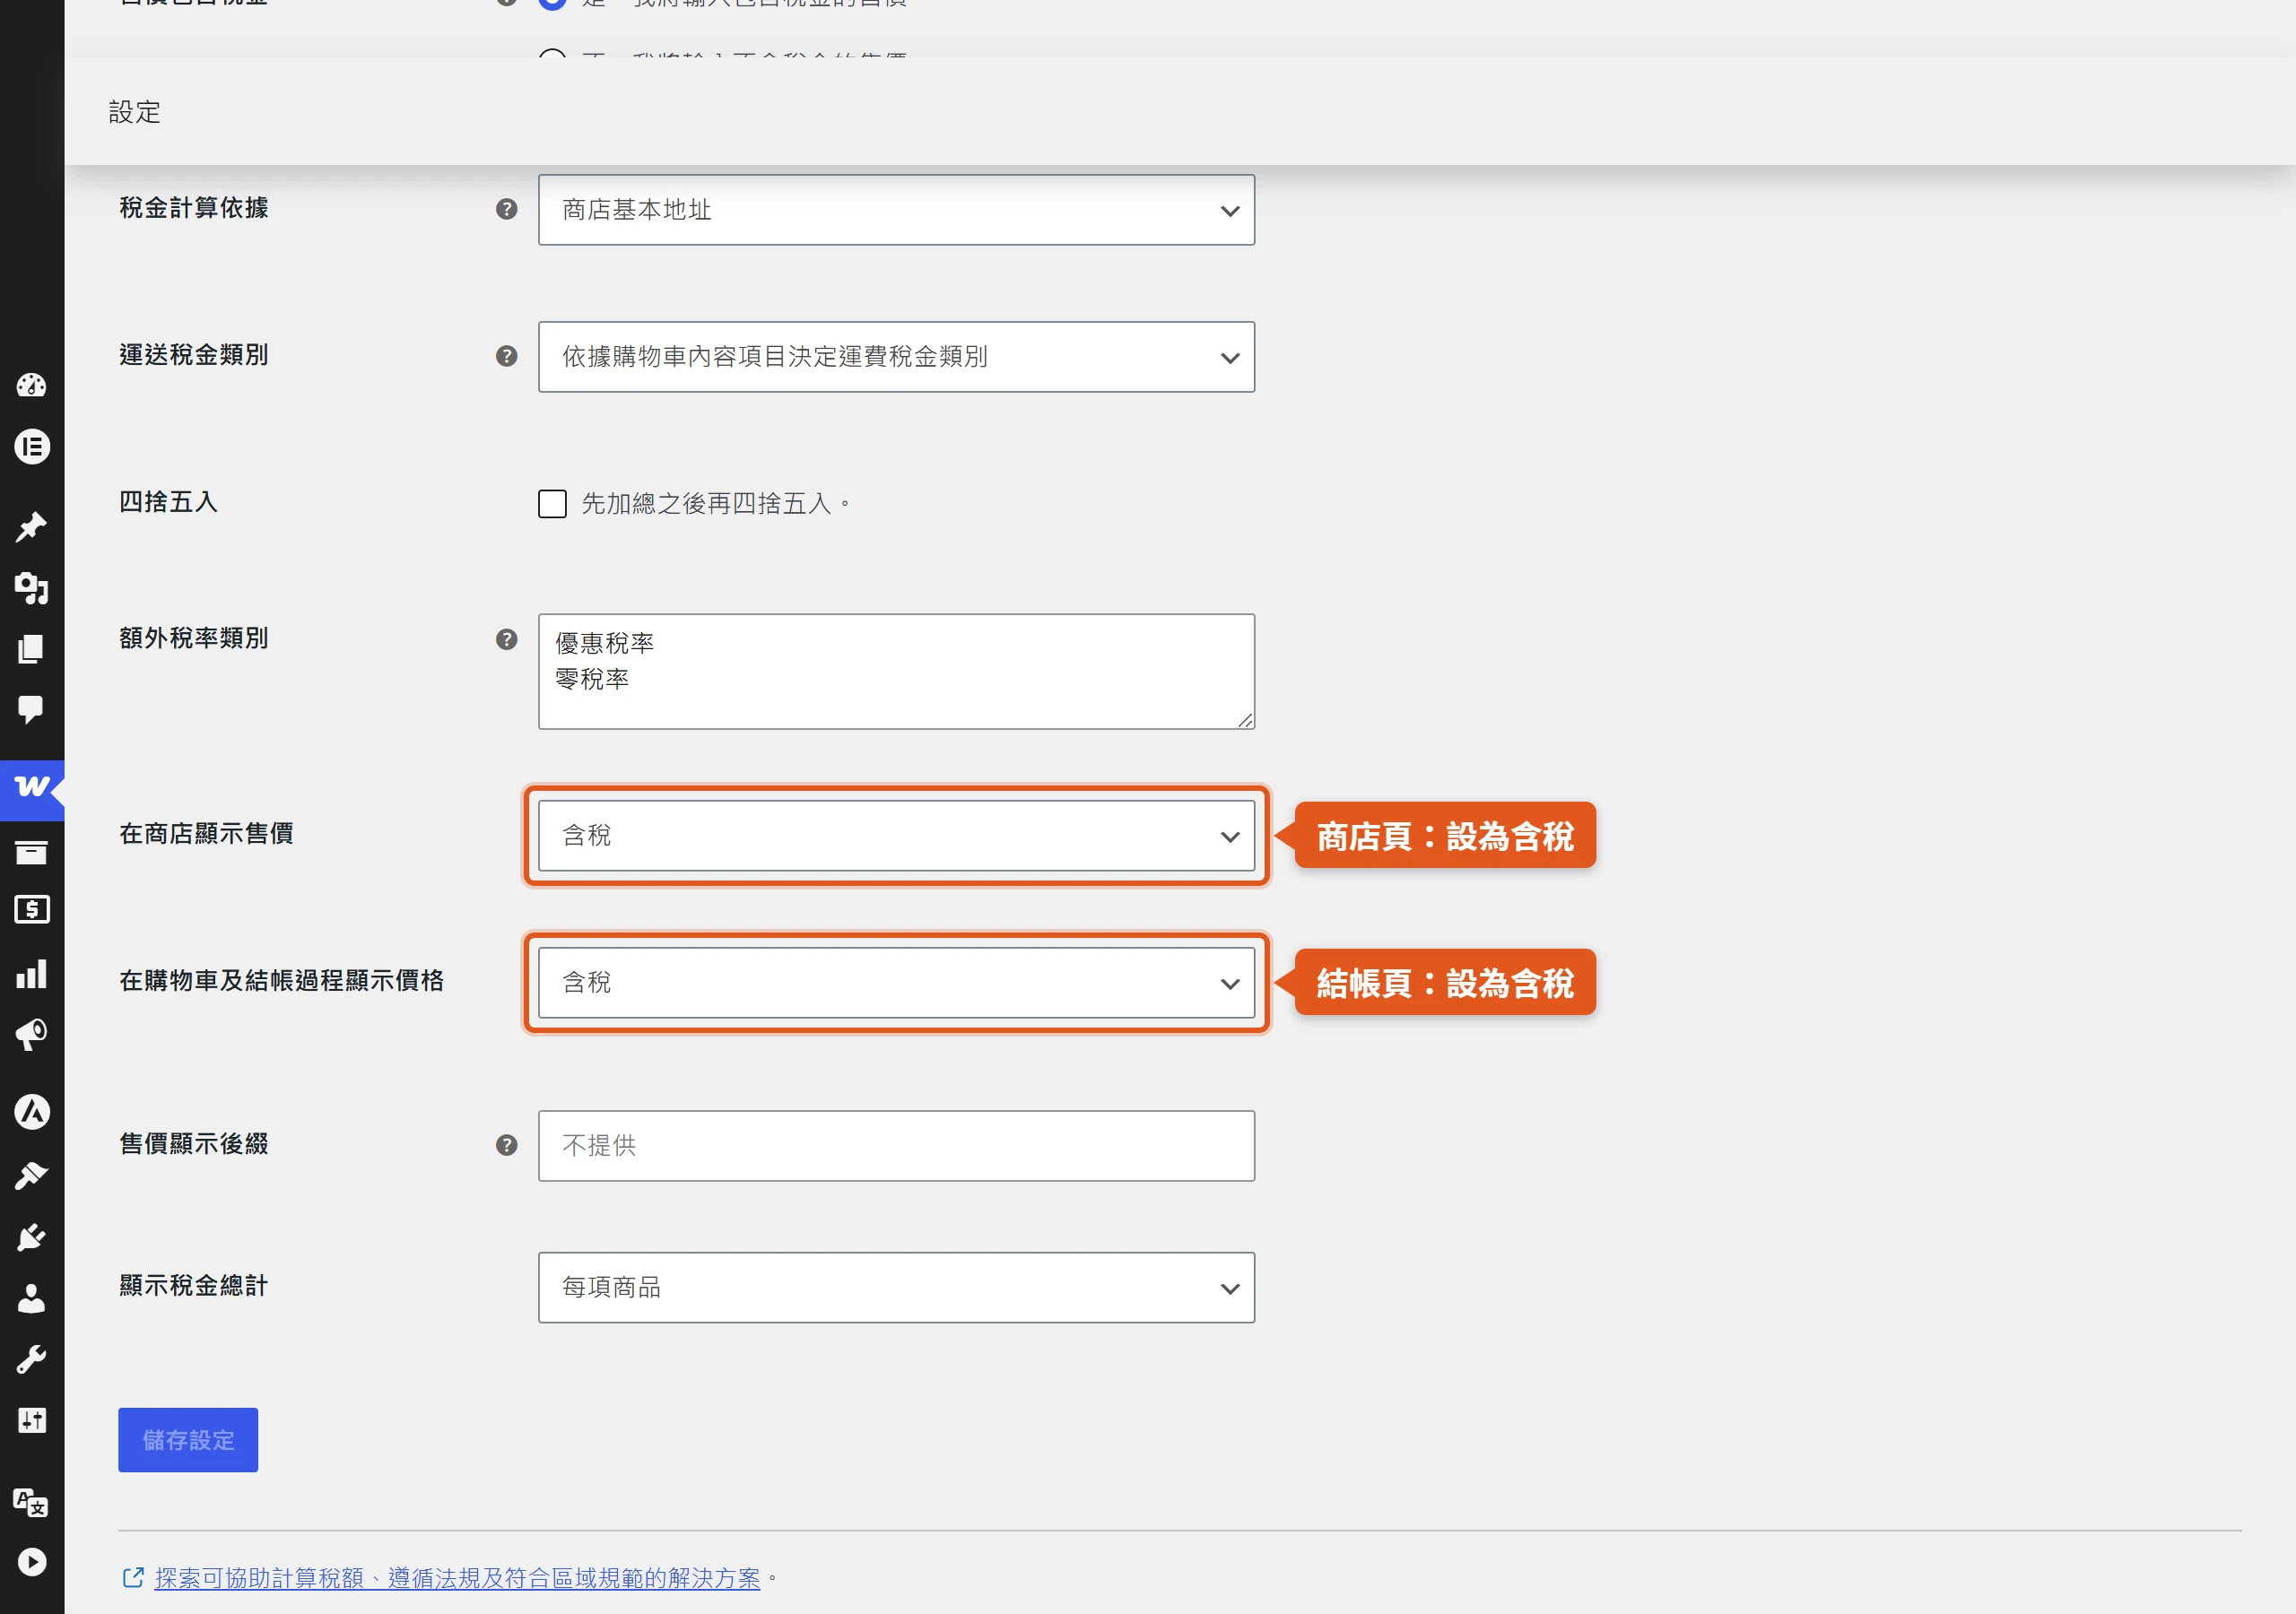
Task: Enable the 先加總之後再四捨五入 checkbox
Action: pos(552,503)
